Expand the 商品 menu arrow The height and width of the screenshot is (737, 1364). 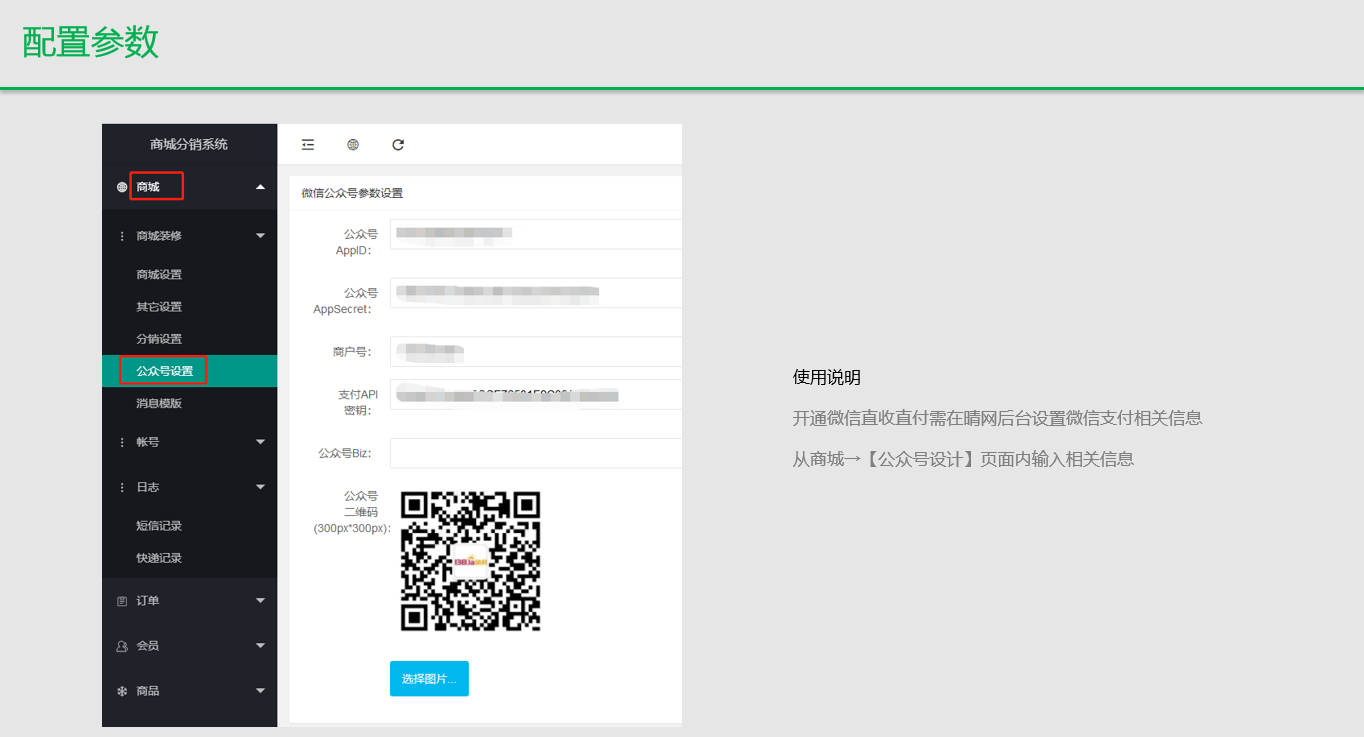(261, 691)
